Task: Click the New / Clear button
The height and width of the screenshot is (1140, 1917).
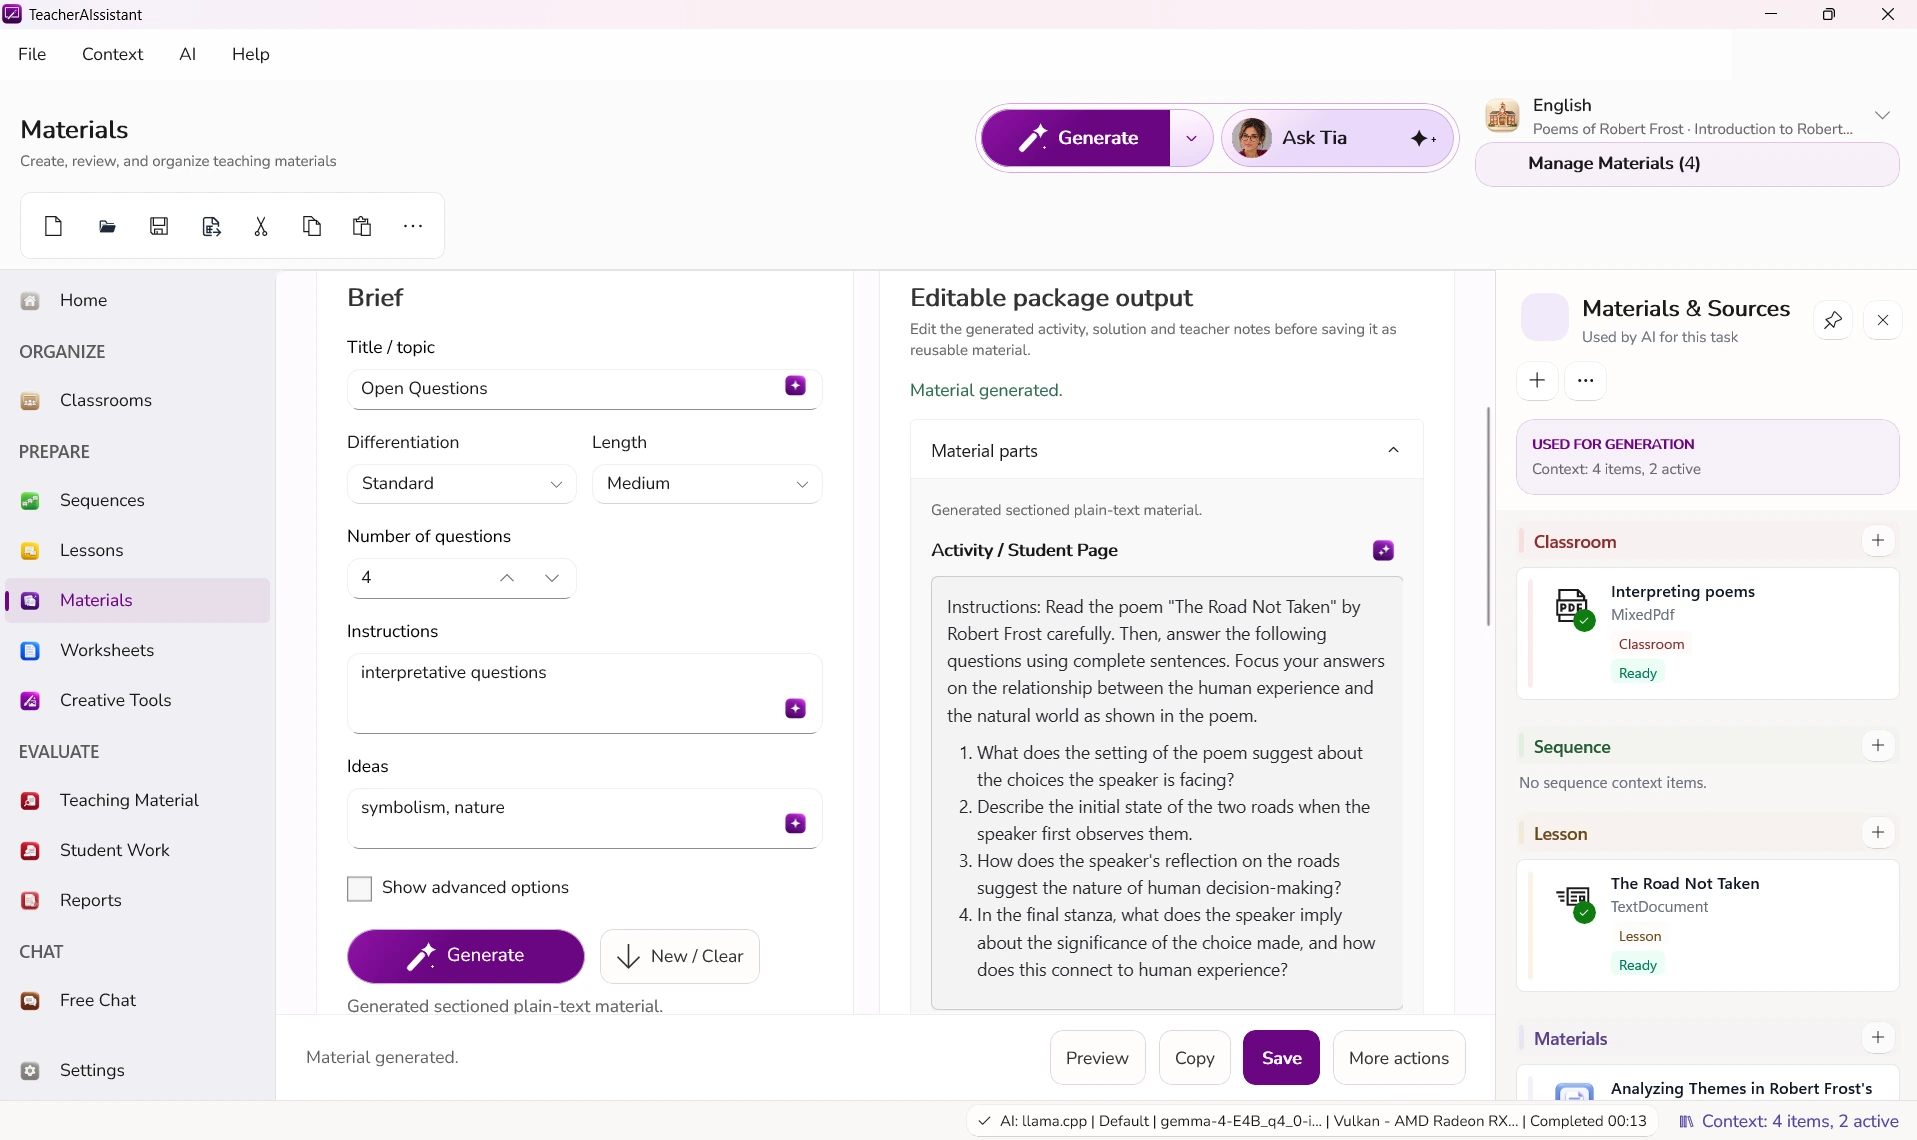Action: pyautogui.click(x=680, y=956)
